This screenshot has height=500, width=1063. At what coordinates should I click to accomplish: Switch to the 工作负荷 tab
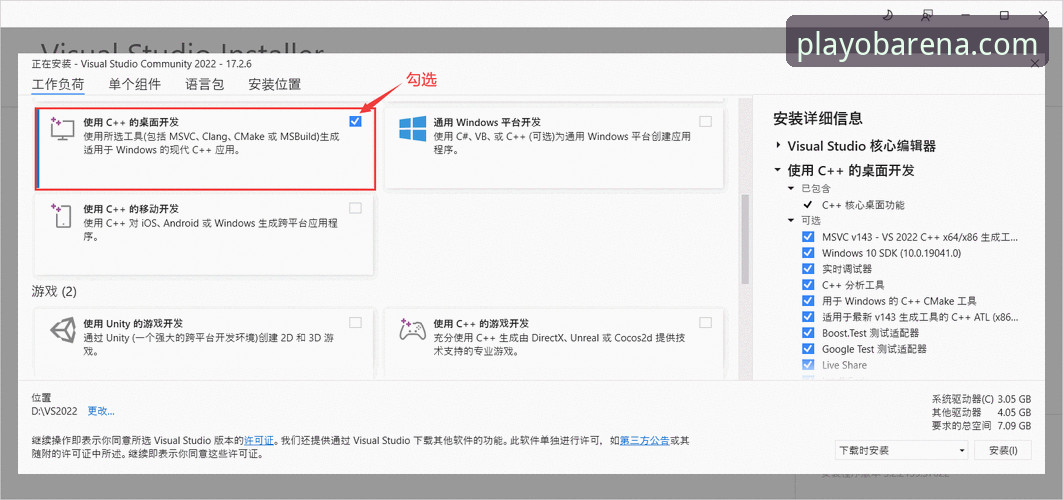58,85
